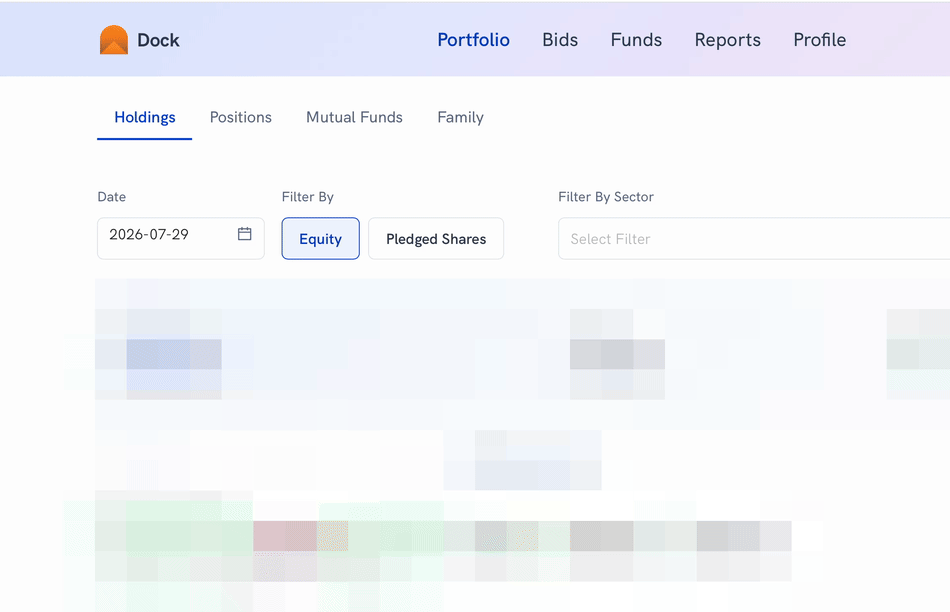Select the Holdings tab
Viewport: 950px width, 612px height.
tap(145, 118)
